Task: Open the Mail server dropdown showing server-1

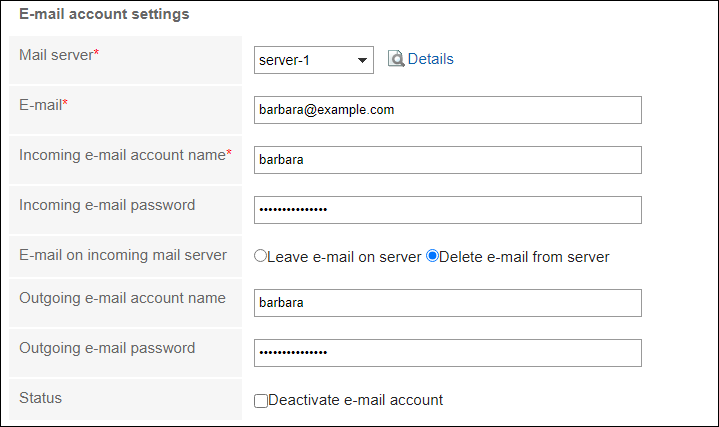Action: [314, 60]
